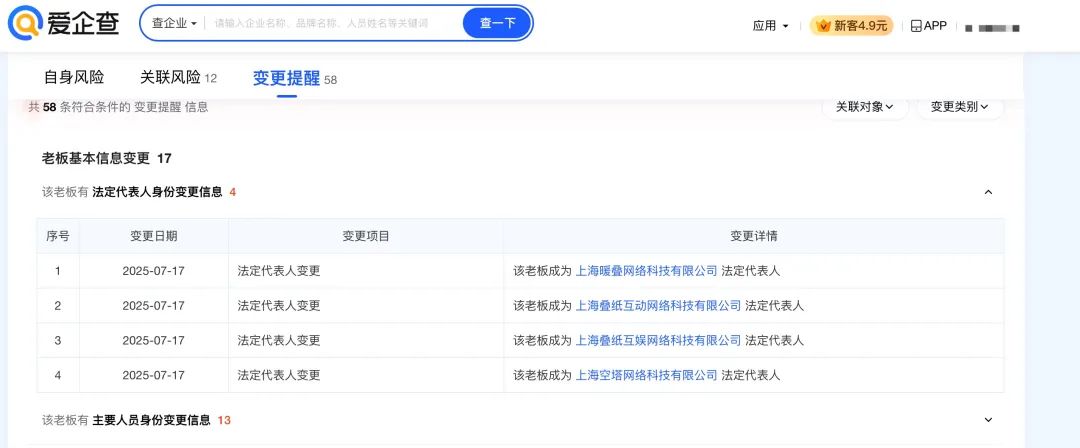This screenshot has height=448, width=1080.
Task: Click the 2025-07-17 date in row 1
Action: (154, 272)
